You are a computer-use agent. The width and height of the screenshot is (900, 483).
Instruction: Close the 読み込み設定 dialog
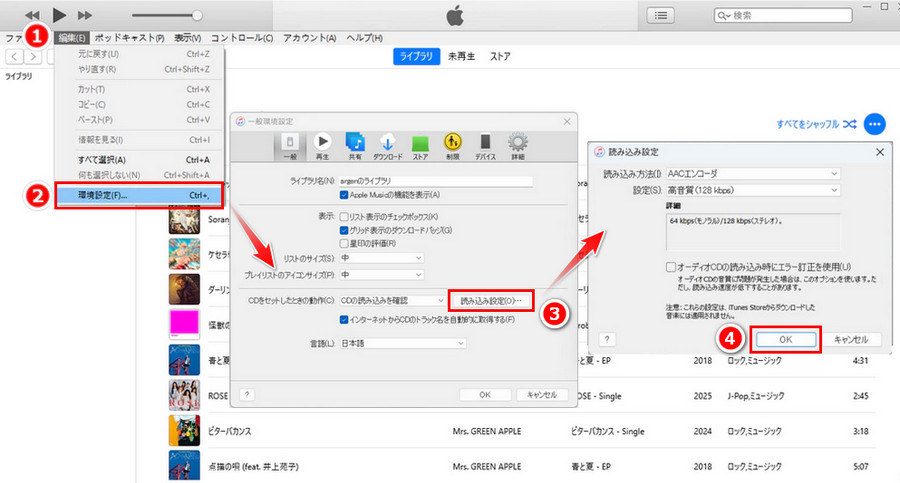coord(880,152)
